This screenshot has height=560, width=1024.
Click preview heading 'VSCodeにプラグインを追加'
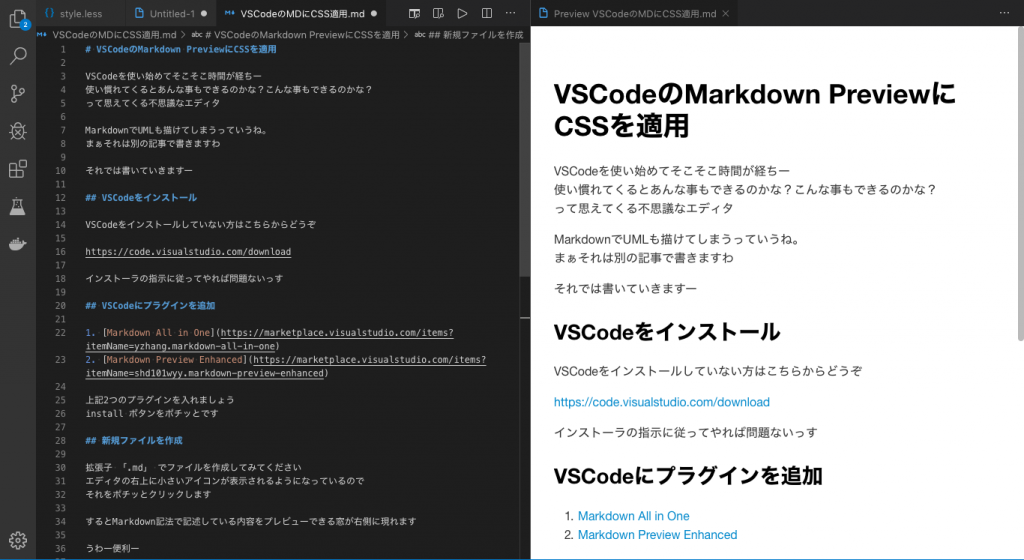pos(688,476)
